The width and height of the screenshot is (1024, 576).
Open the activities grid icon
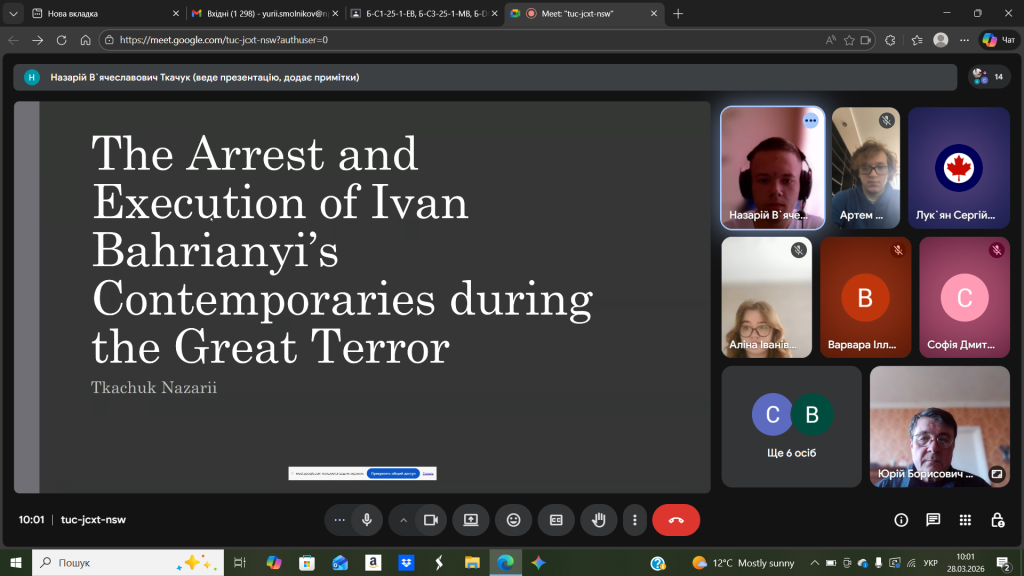pyautogui.click(x=965, y=520)
